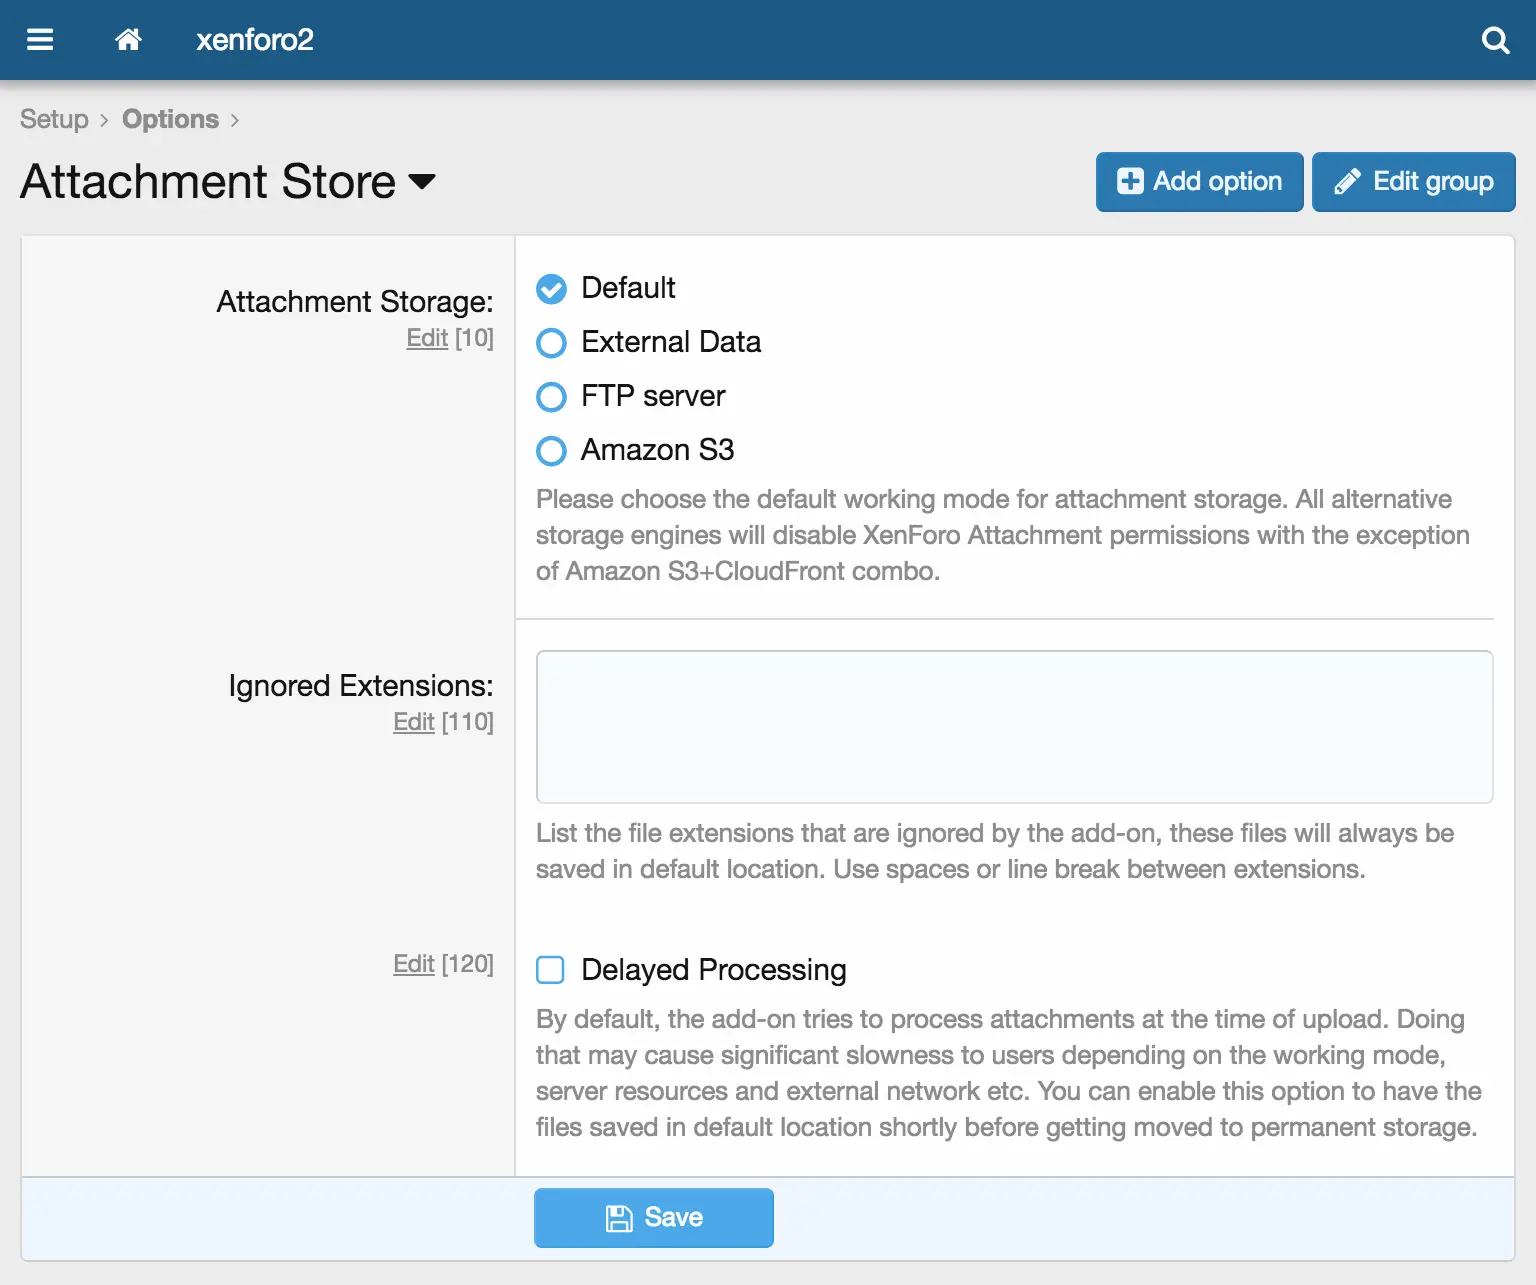
Task: Click the plus icon in Add option
Action: [x=1130, y=181]
